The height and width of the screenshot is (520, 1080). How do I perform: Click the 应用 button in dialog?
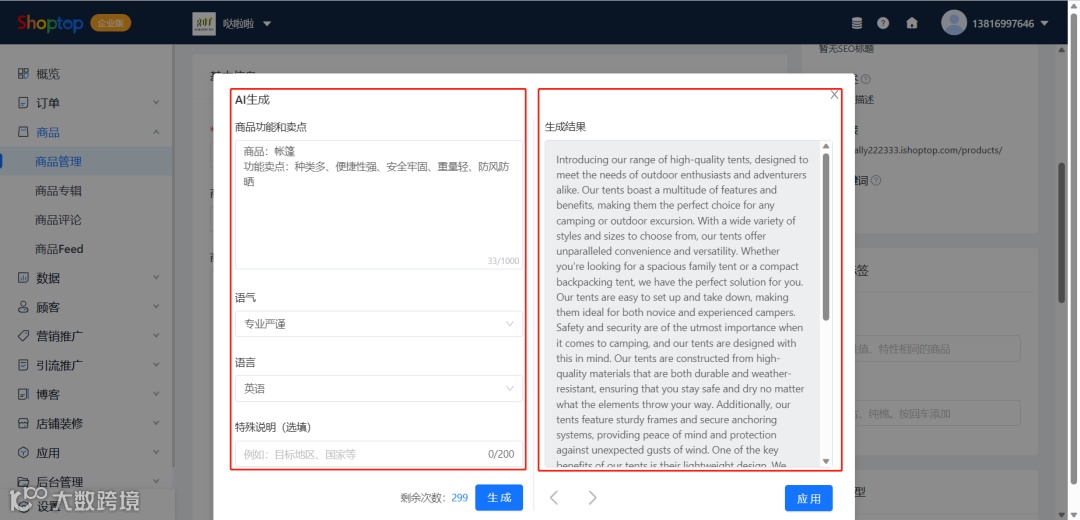pyautogui.click(x=809, y=499)
